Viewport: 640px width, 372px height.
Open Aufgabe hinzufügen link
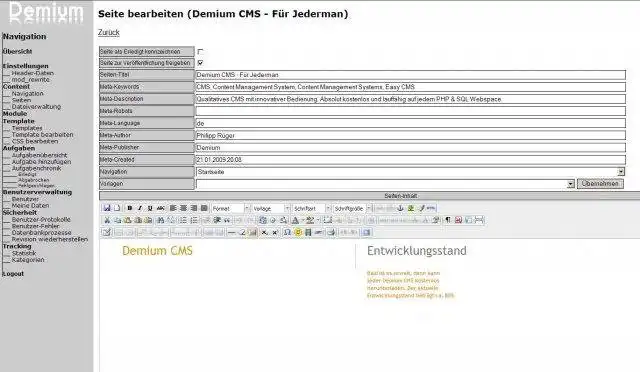[41, 162]
